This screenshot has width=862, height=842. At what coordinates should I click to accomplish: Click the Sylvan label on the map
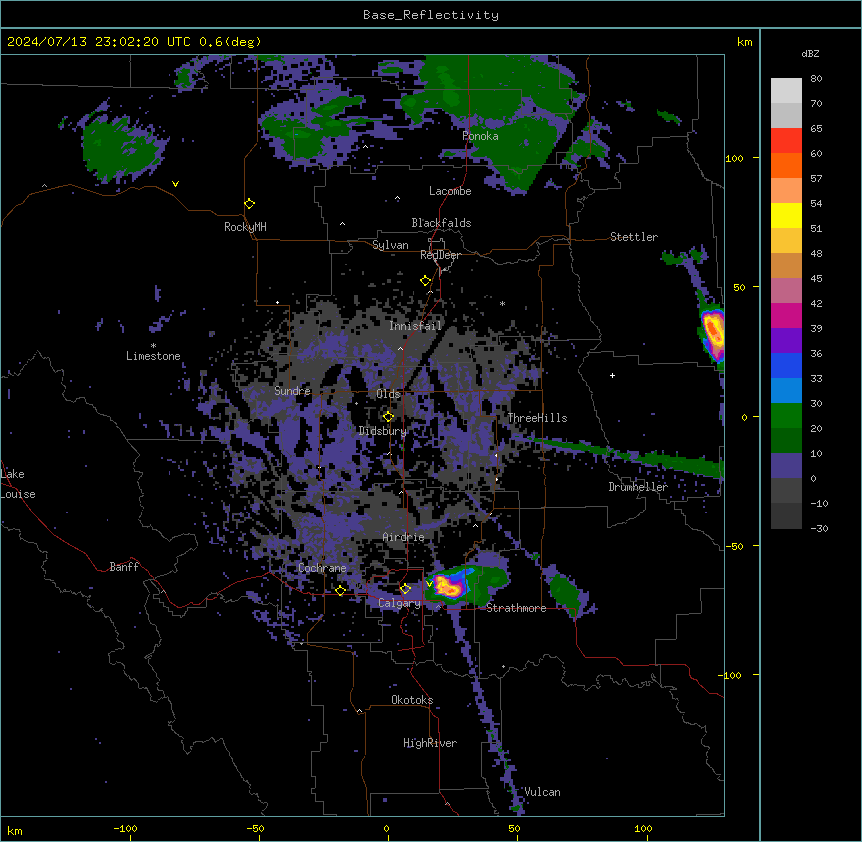click(390, 245)
